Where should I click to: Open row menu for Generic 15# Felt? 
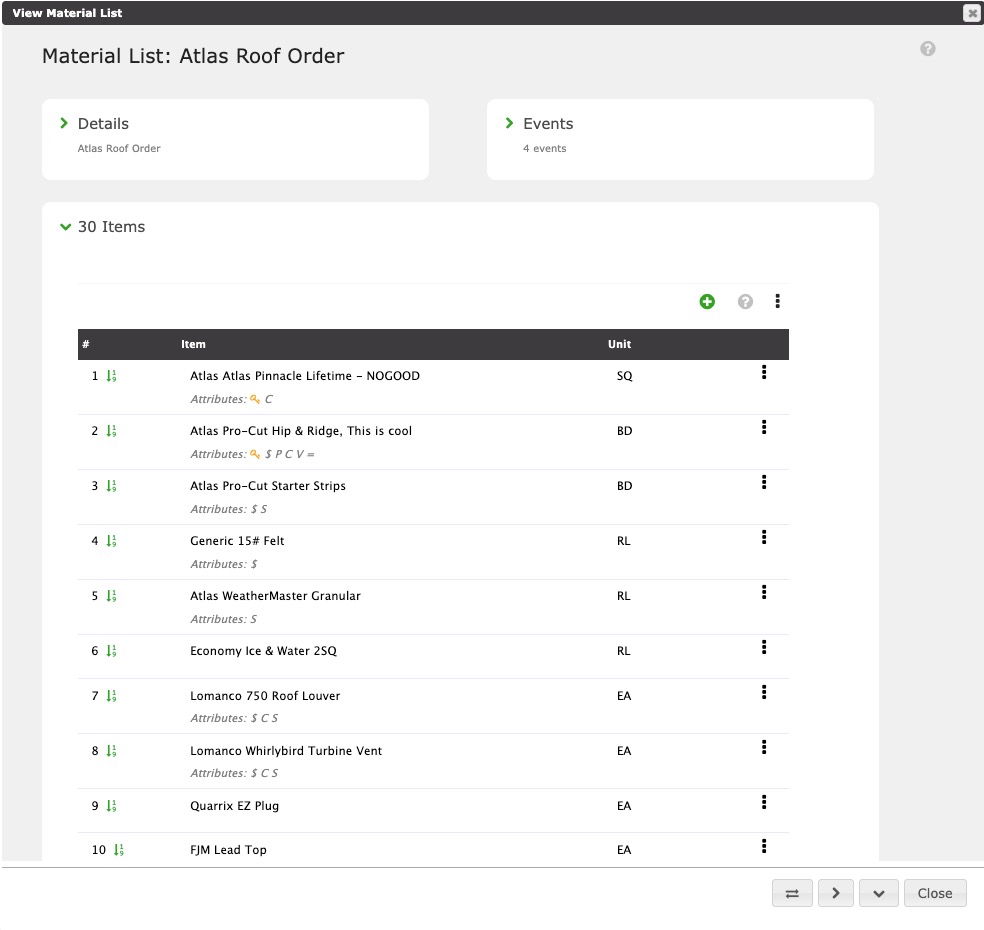point(763,537)
